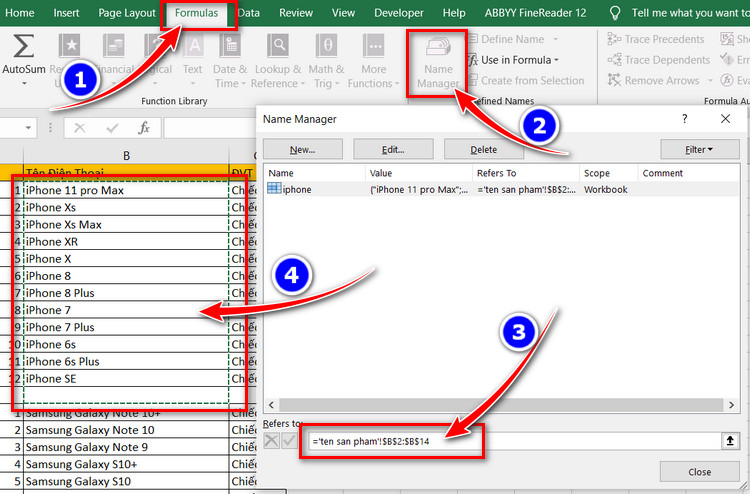This screenshot has height=494, width=750.
Task: Open More Functions menu
Action: click(x=374, y=46)
